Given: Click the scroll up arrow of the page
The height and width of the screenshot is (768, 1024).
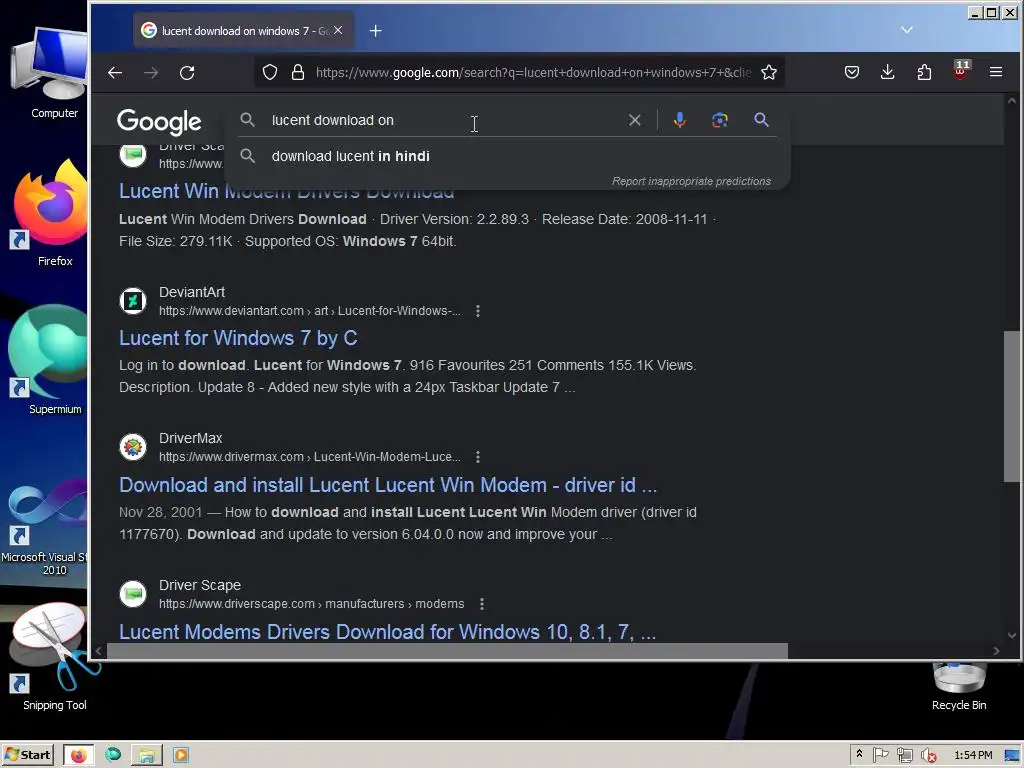Looking at the screenshot, I should [1012, 101].
